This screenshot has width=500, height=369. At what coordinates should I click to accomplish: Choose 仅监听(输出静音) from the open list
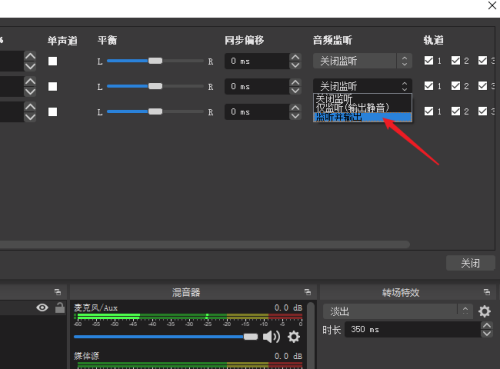click(x=362, y=108)
